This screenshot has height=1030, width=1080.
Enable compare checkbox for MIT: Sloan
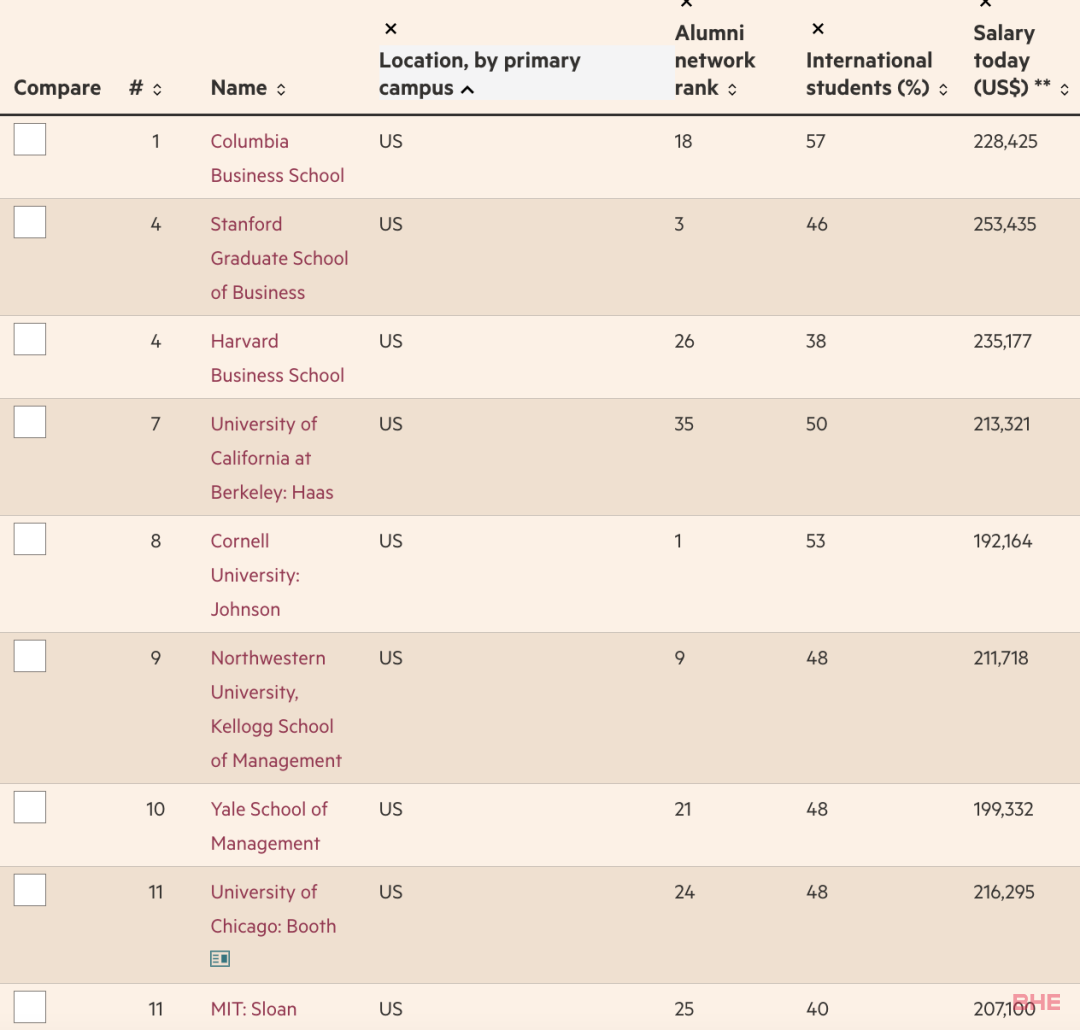[30, 1007]
